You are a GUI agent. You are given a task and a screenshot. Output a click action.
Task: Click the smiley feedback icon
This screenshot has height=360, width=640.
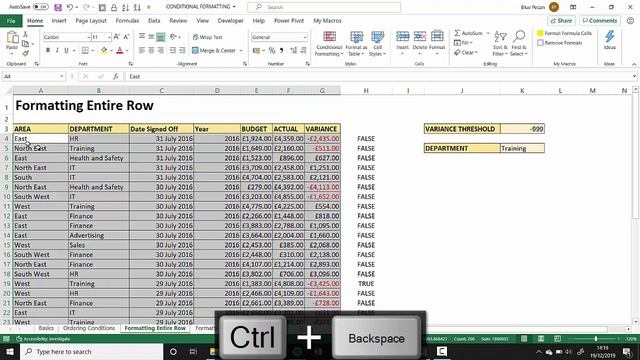(631, 20)
